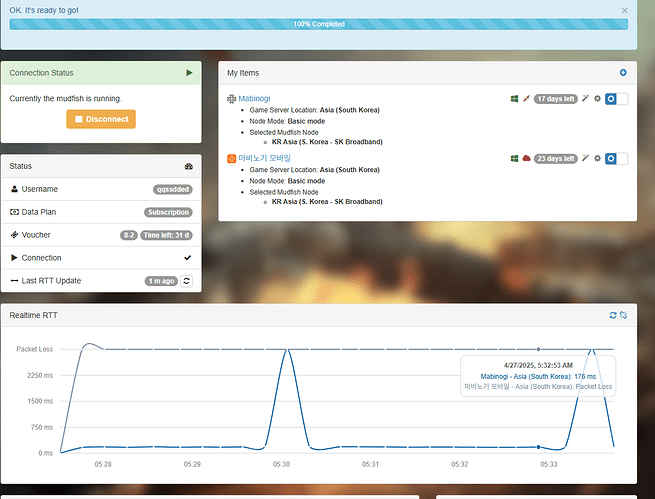
Task: Click 'Currently the mudfish is running.' text
Action: [x=66, y=99]
